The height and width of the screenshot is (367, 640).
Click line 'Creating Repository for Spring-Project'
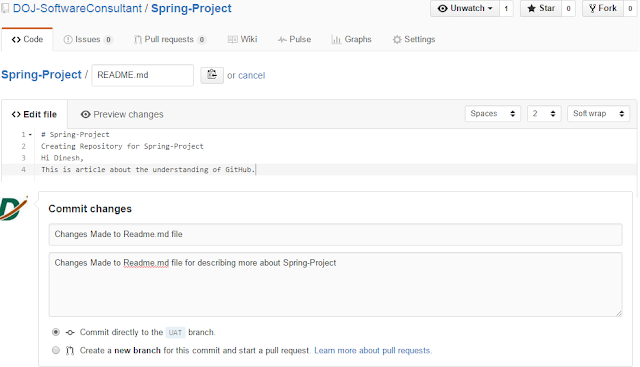[x=122, y=146]
